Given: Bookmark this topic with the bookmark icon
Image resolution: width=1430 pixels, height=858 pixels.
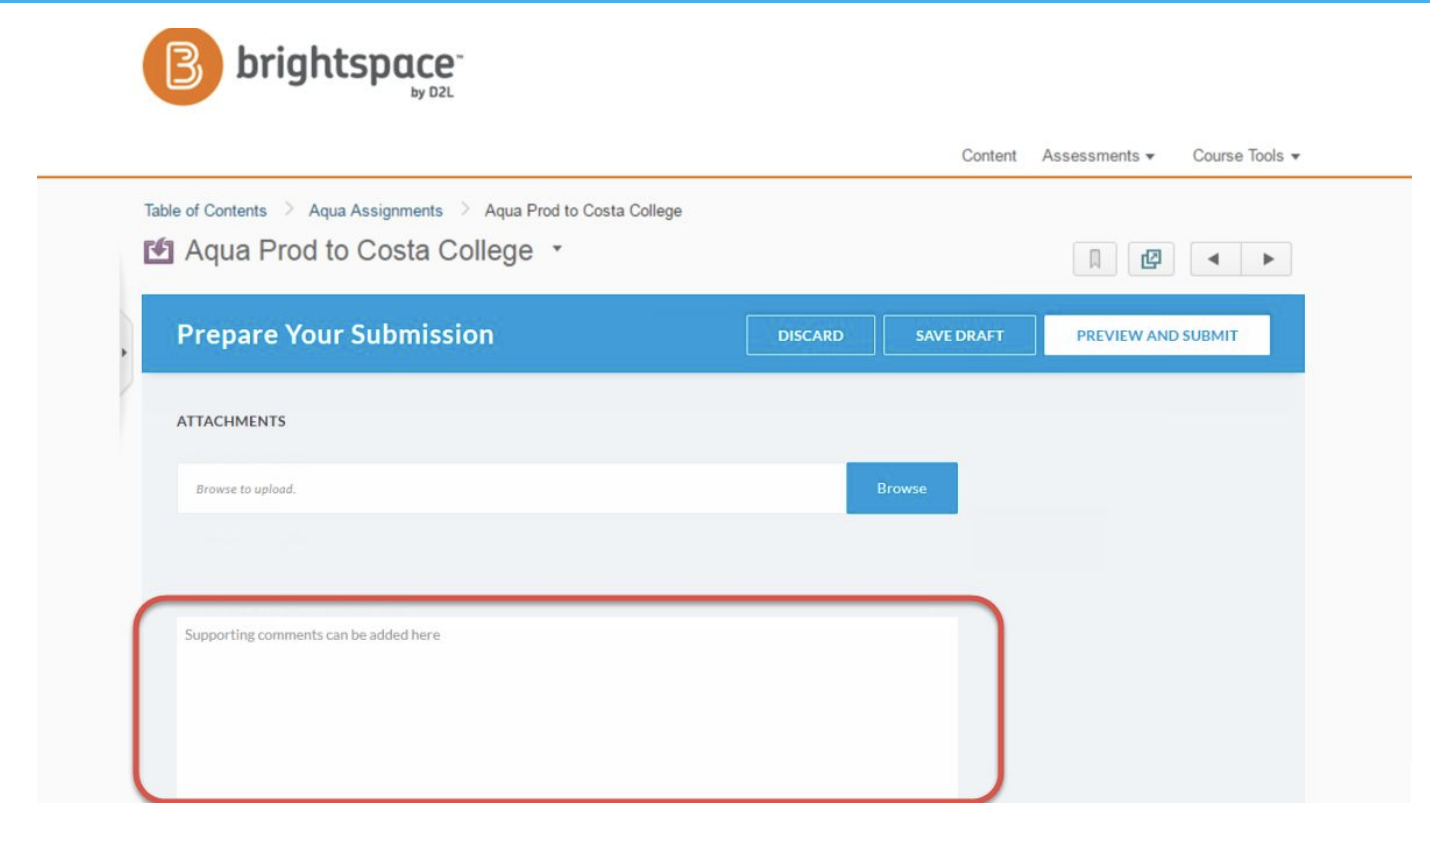Looking at the screenshot, I should tap(1094, 259).
